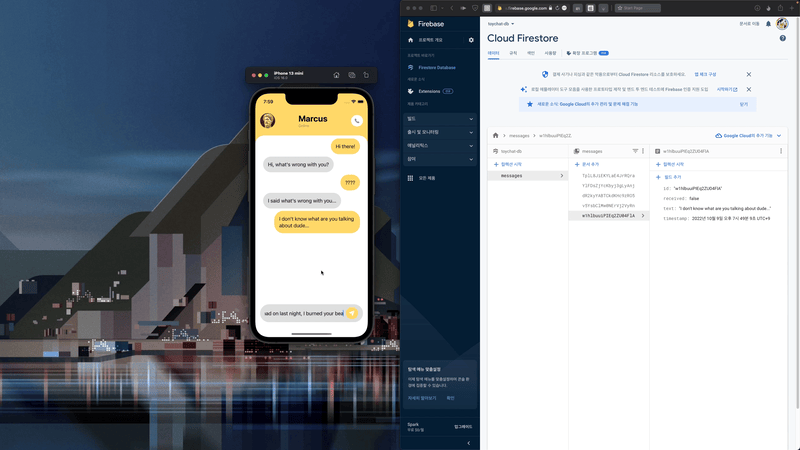Select document starting with vSYsbC

609,206
